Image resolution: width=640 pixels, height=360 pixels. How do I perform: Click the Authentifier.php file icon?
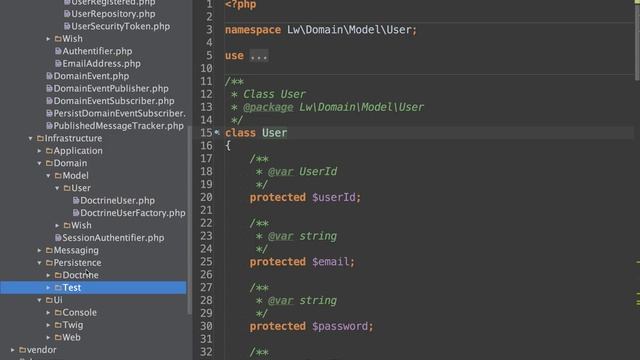(x=58, y=51)
